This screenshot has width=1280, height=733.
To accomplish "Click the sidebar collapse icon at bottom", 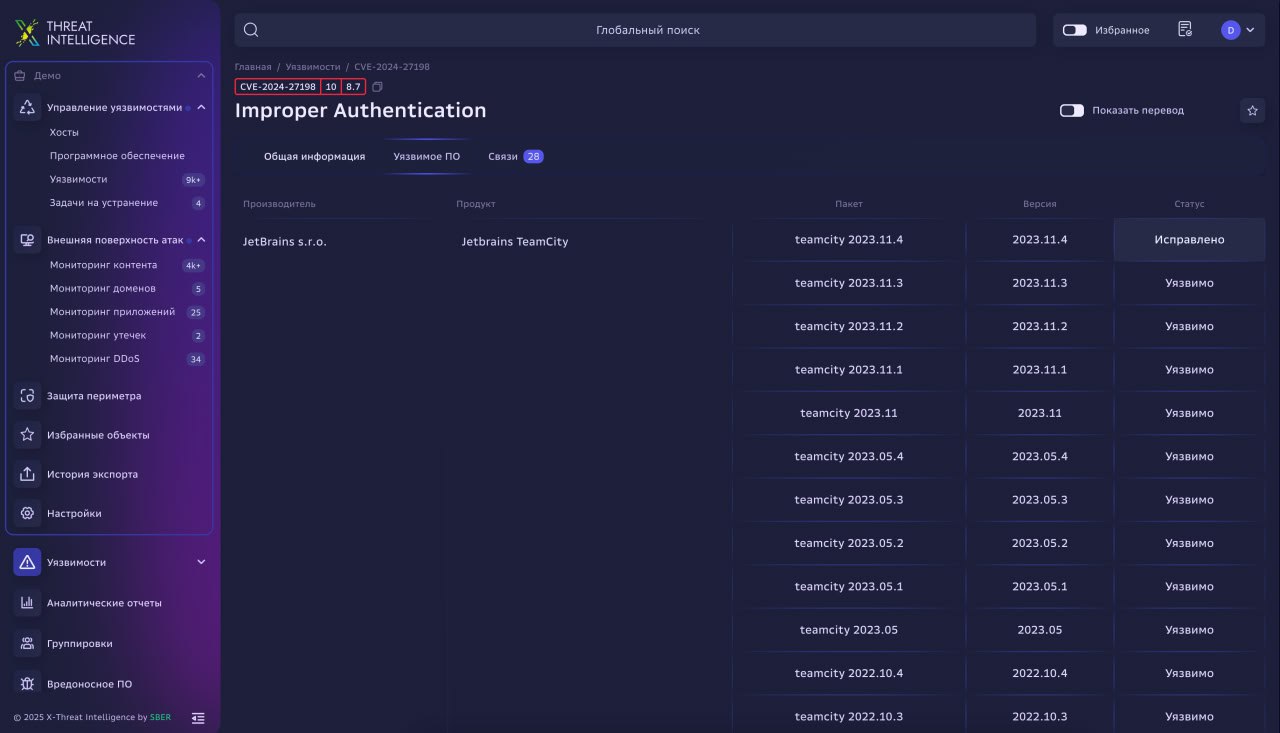I will pos(198,717).
